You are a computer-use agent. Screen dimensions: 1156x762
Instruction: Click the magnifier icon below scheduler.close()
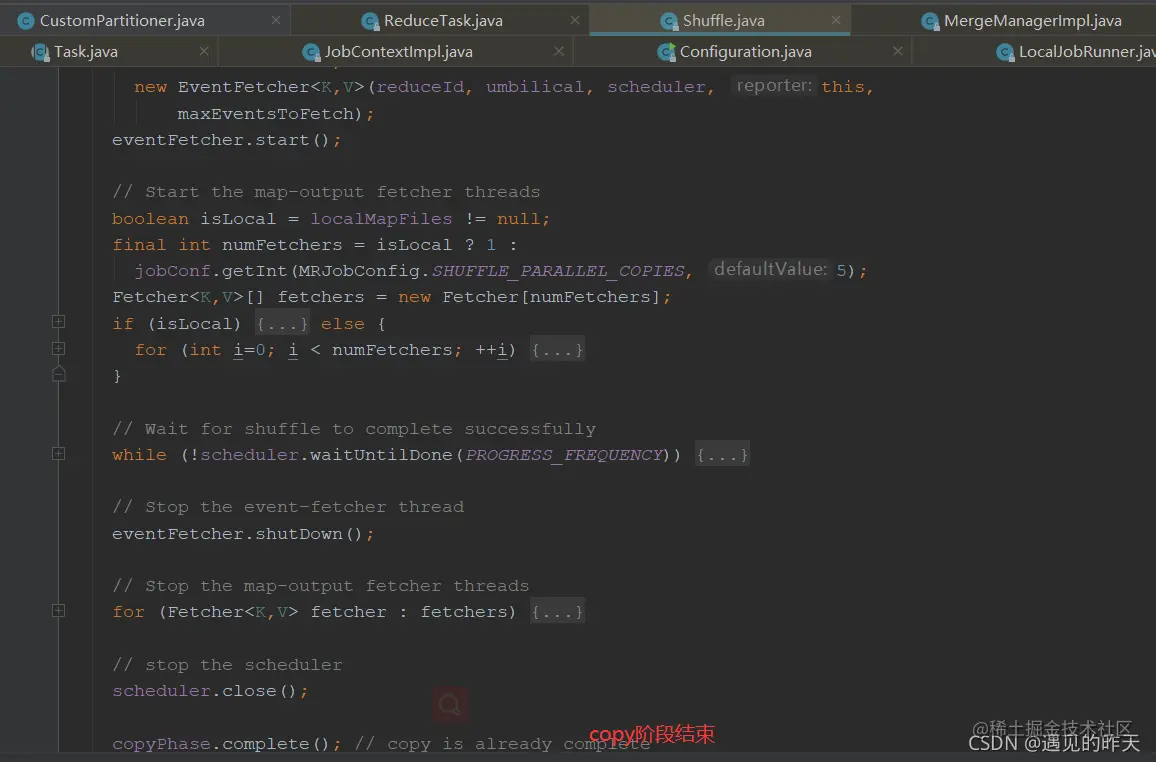coord(450,705)
